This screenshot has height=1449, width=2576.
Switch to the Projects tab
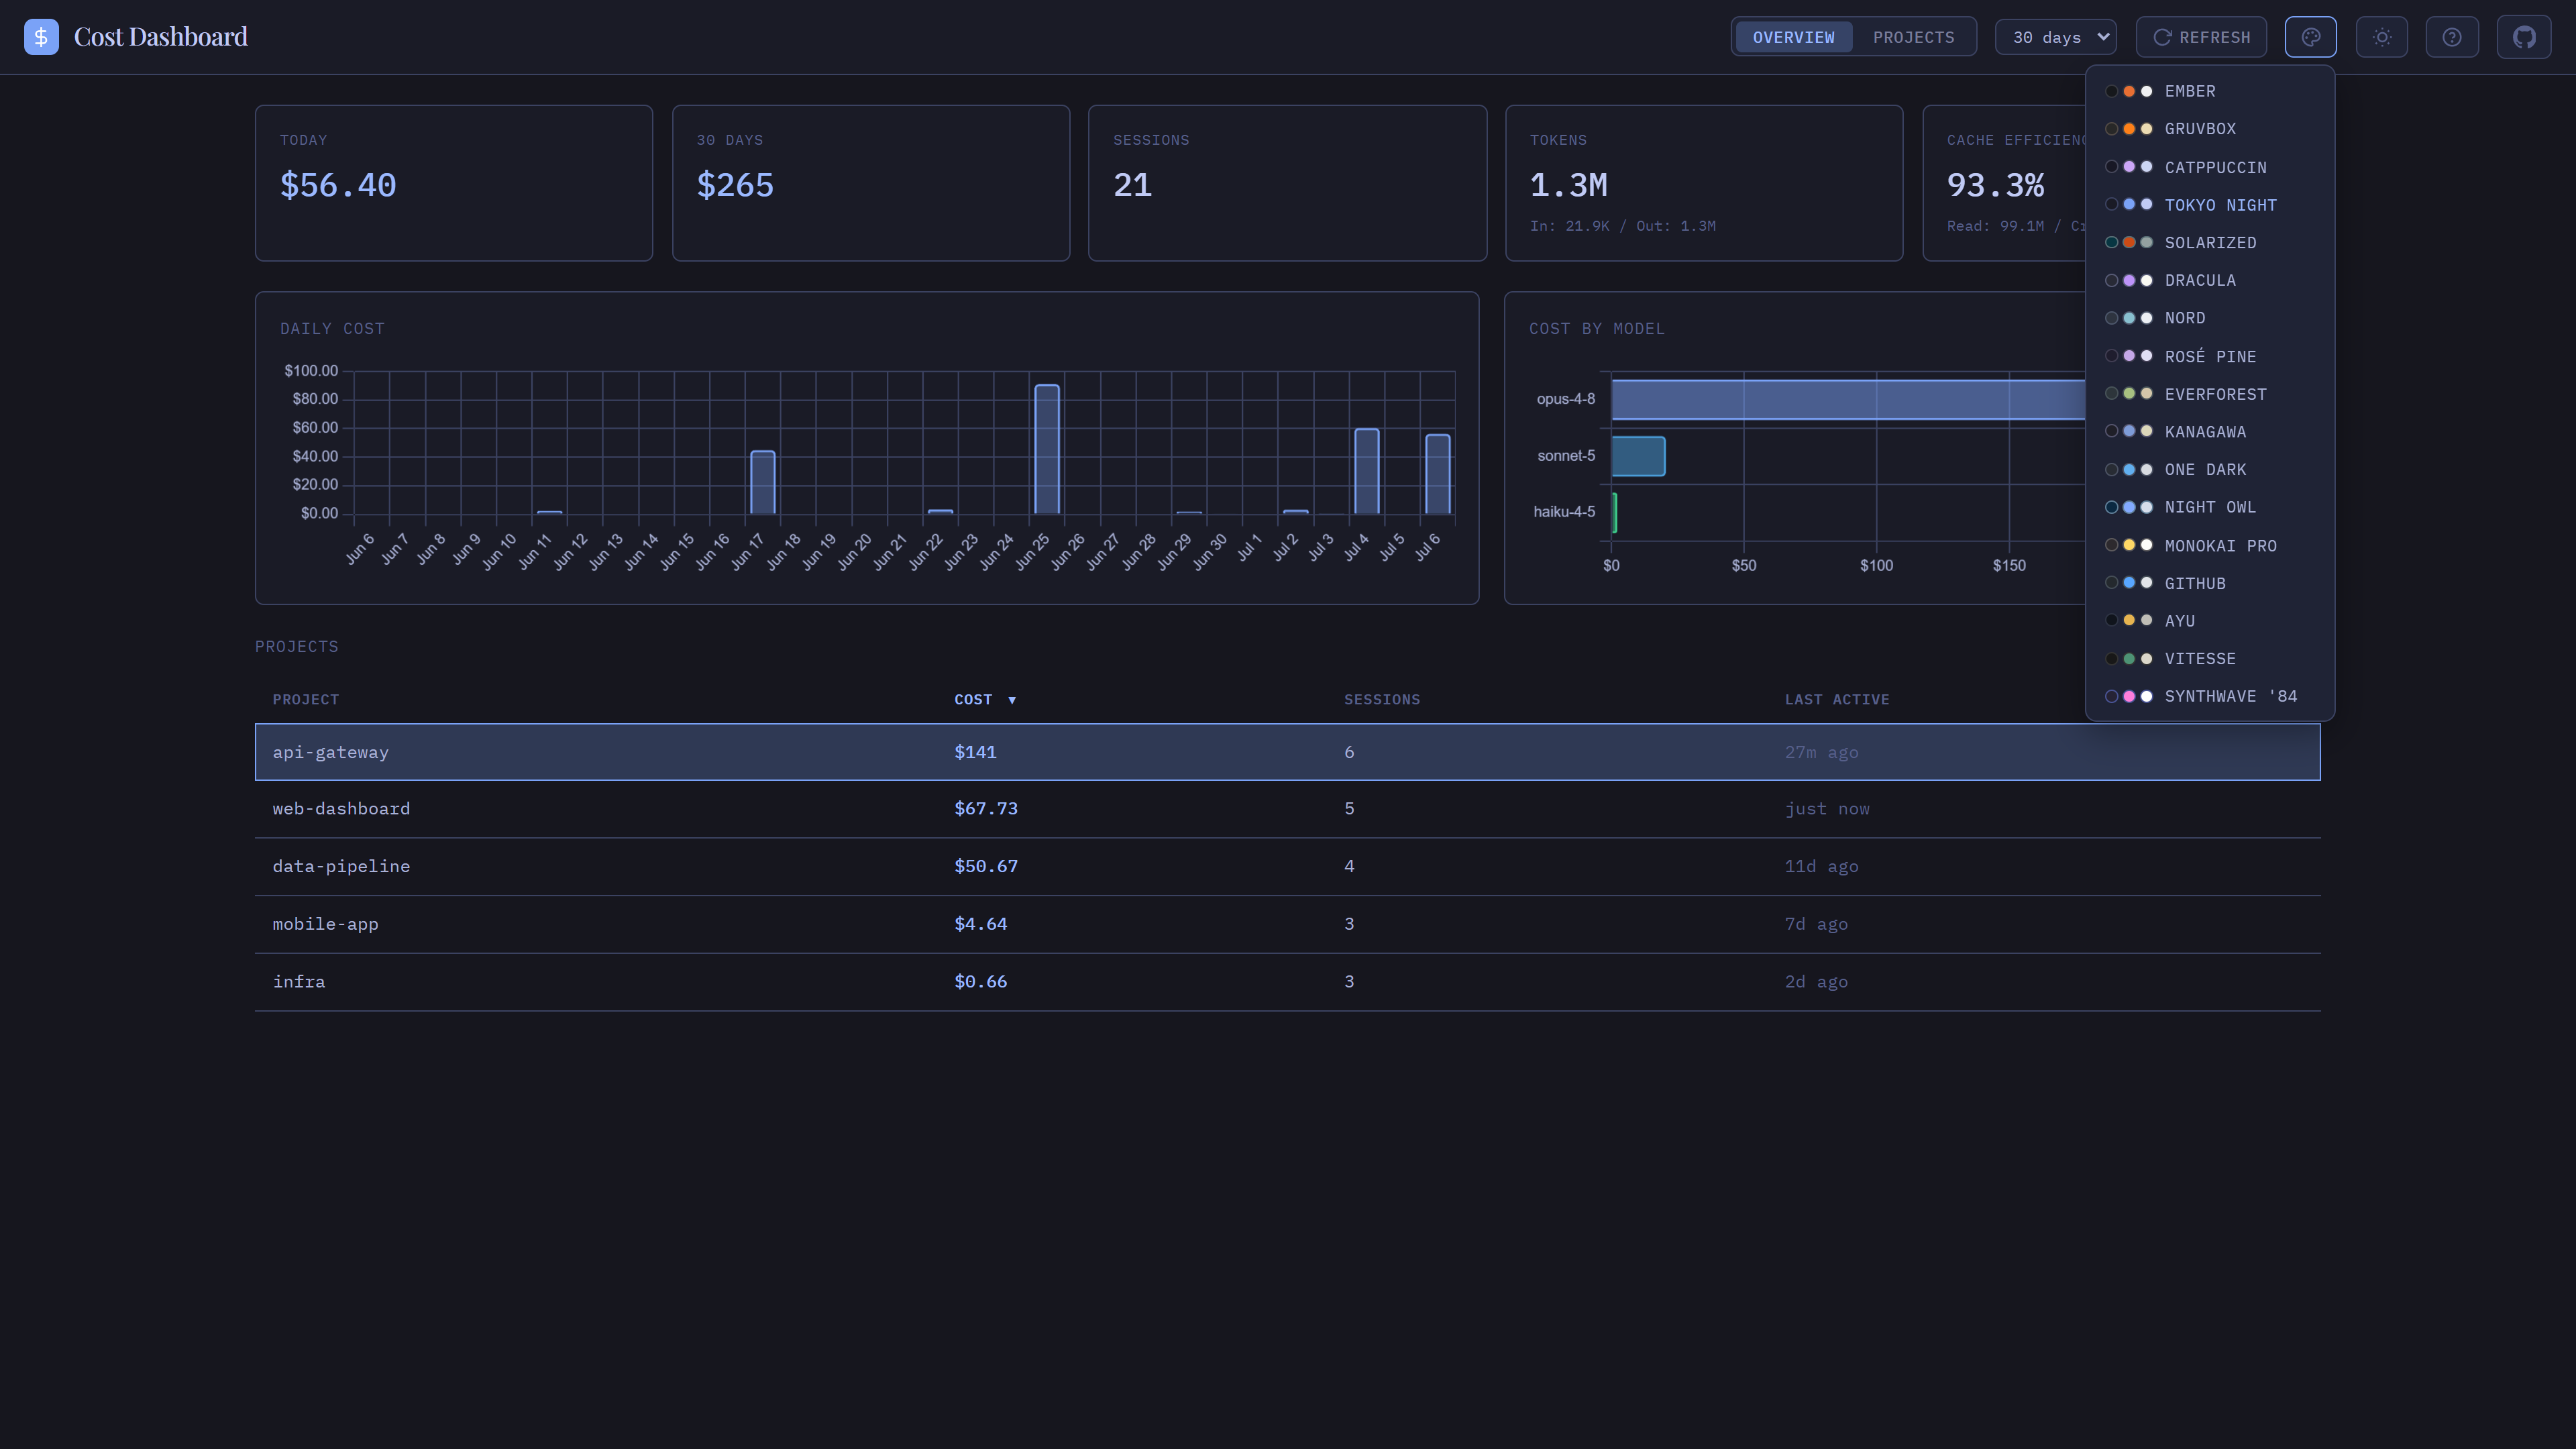click(x=1913, y=37)
